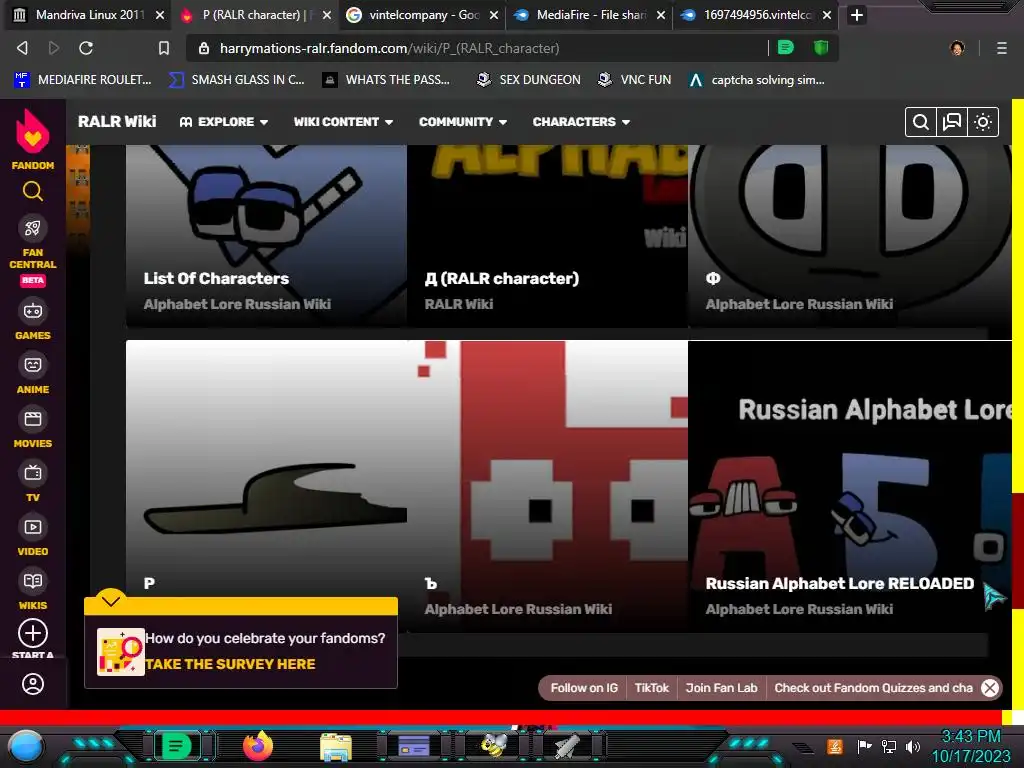Click the RALR Wiki title link
The image size is (1024, 768).
117,122
